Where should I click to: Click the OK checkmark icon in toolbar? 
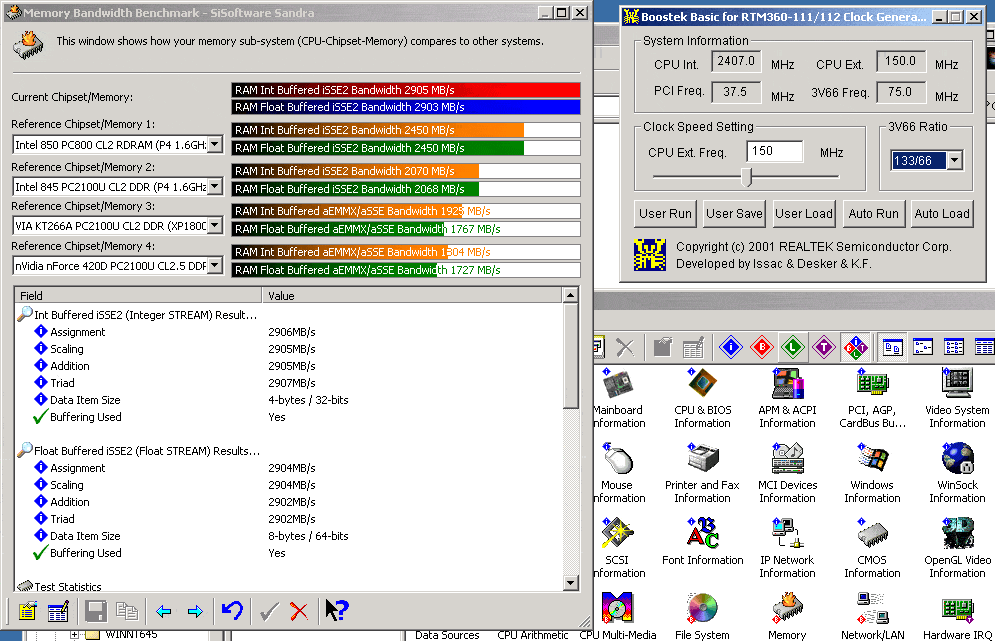pos(269,611)
